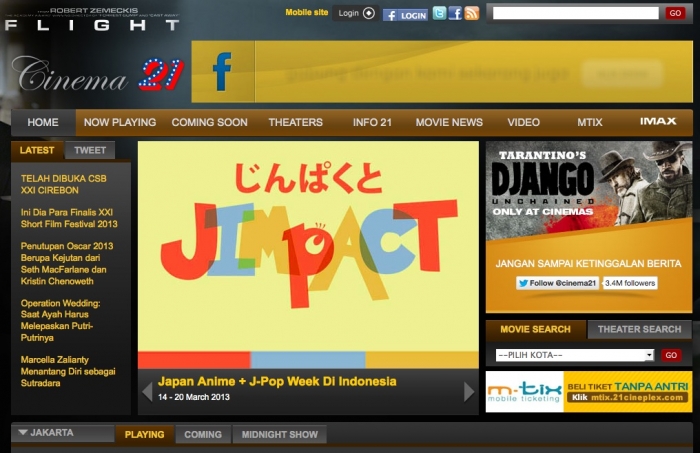
Task: Switch to the COMING tab
Action: (x=203, y=434)
